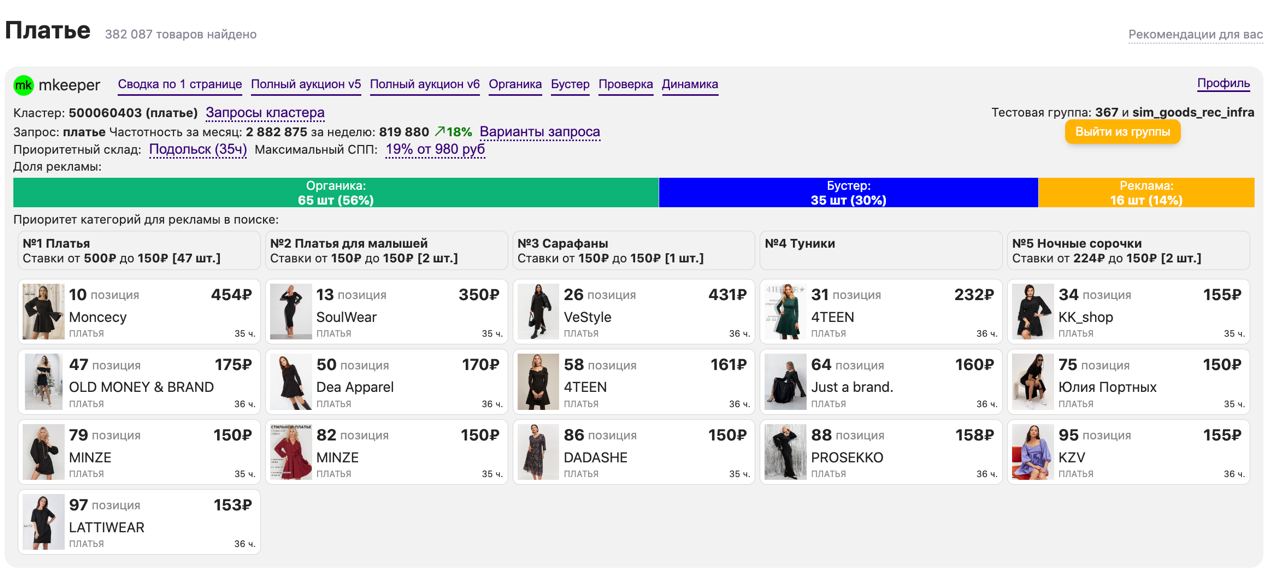Click the green Органика share bar segment

click(336, 193)
